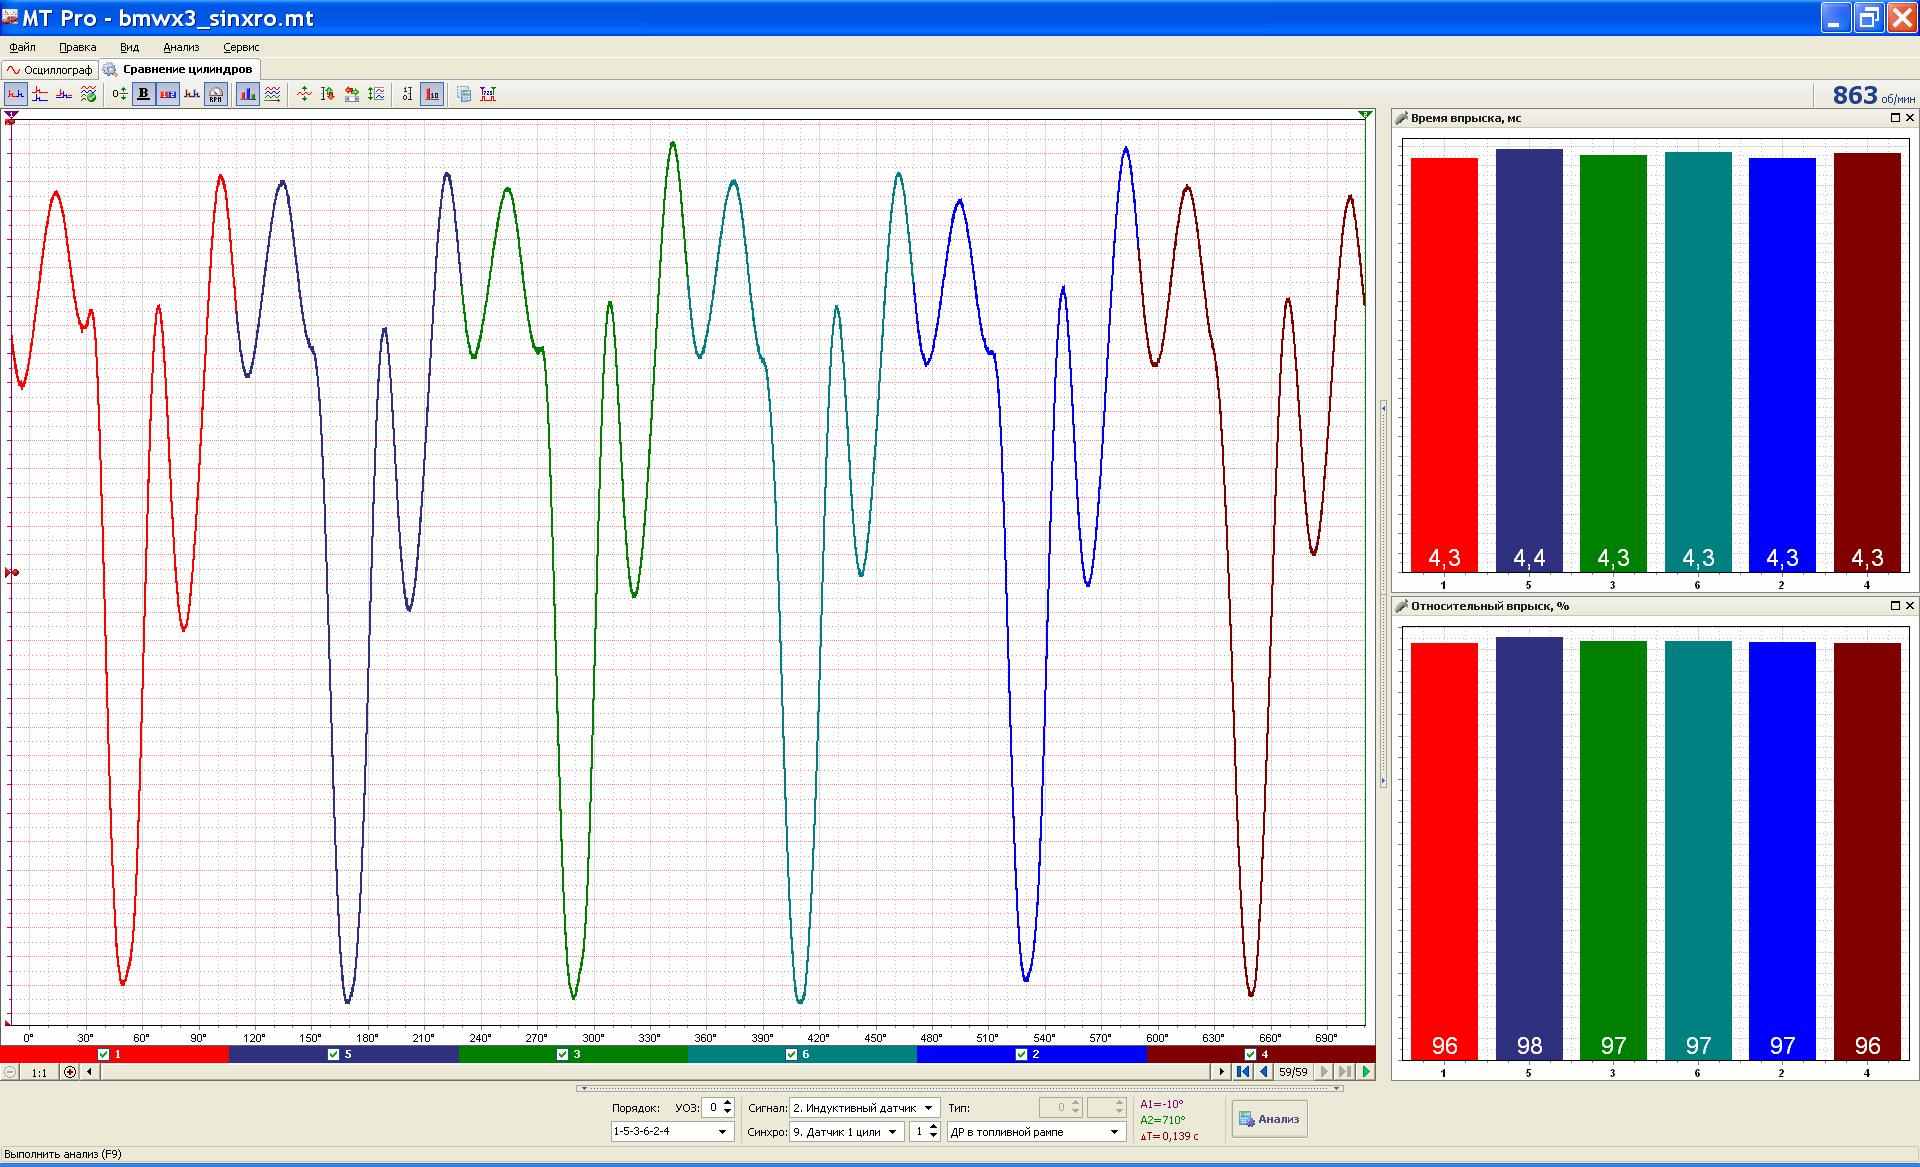Click the waveform with green checkmark icon
1920x1167 pixels.
(88, 94)
